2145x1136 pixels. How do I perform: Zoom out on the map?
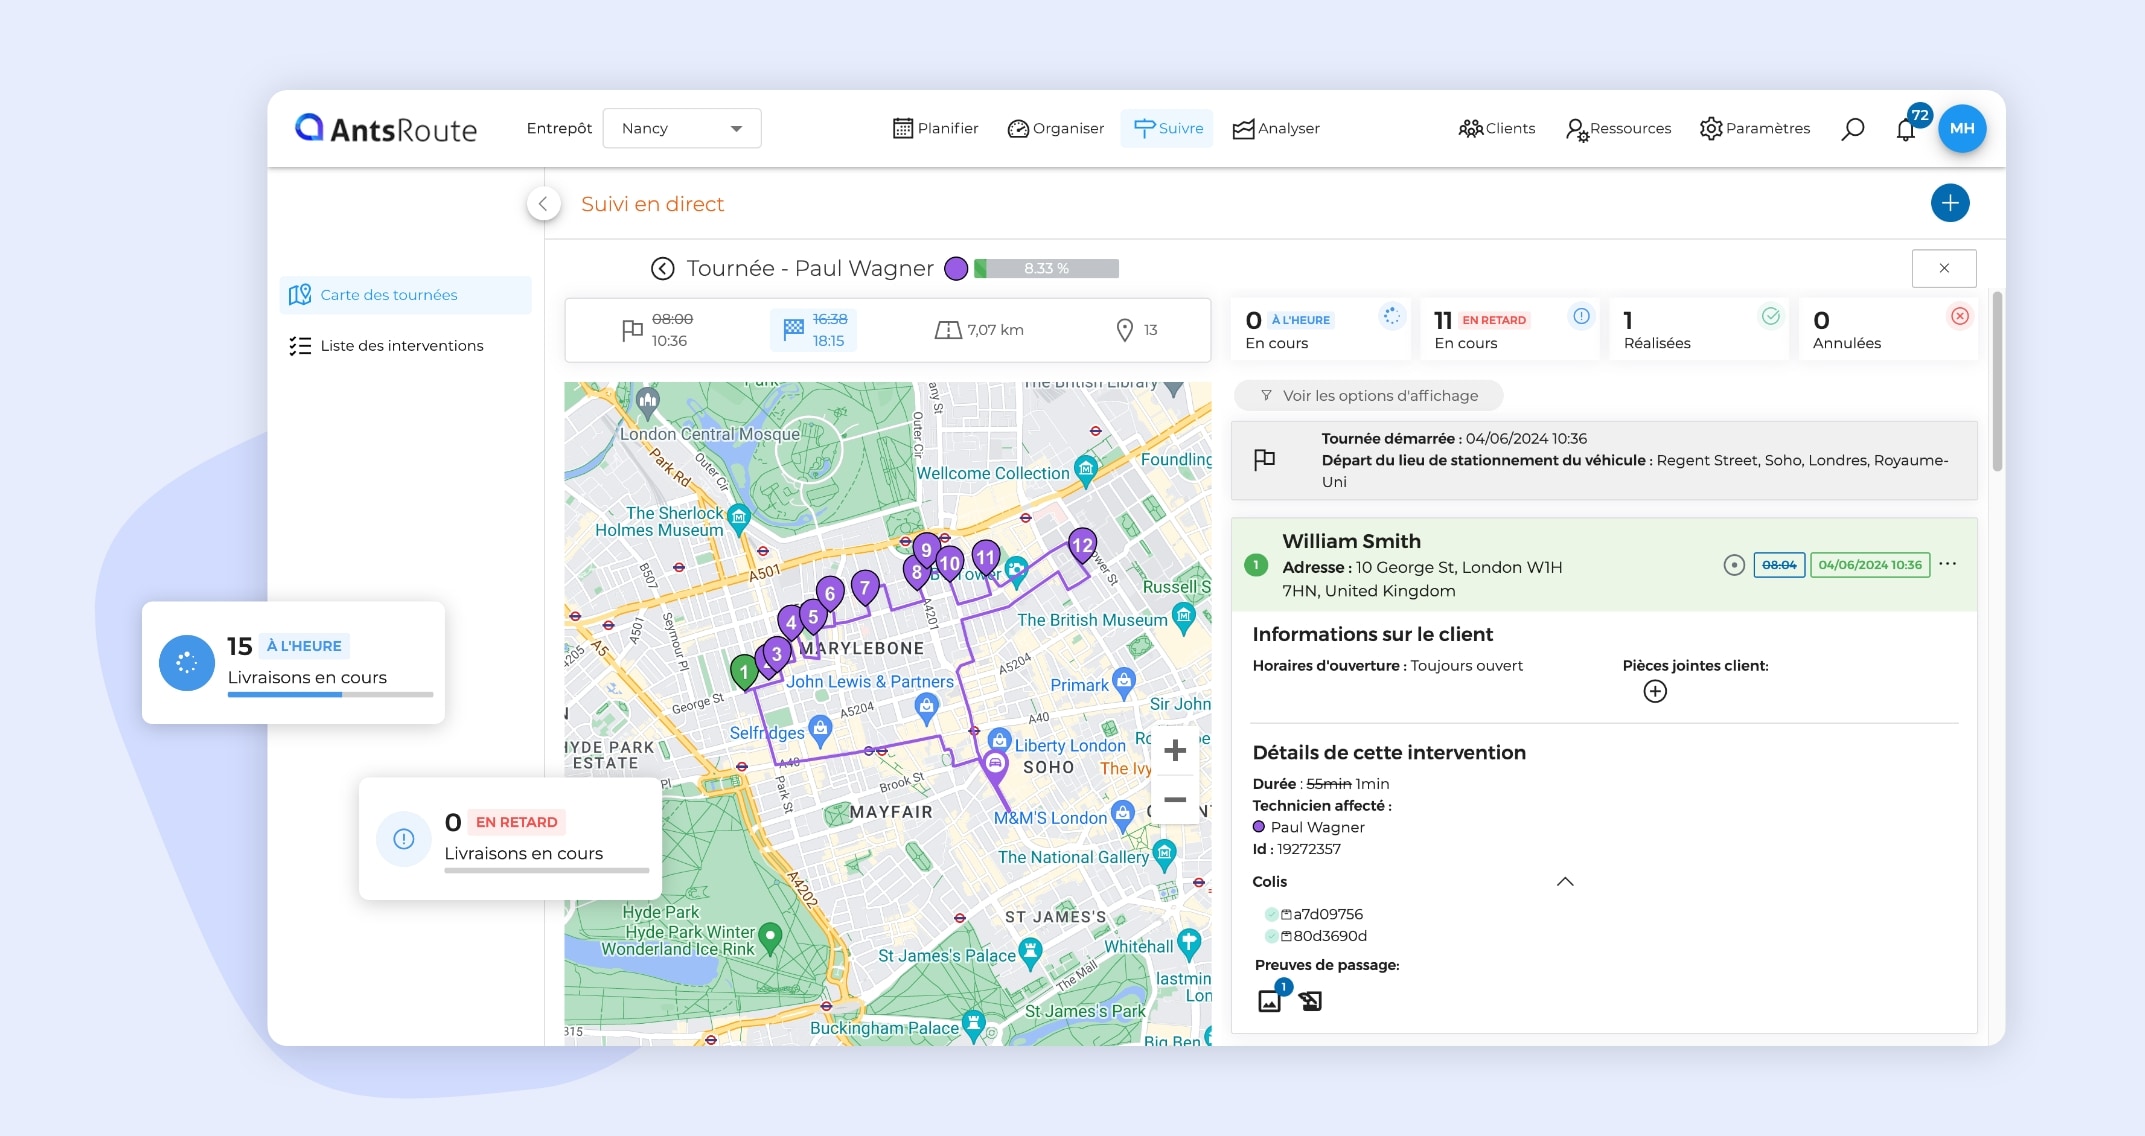pyautogui.click(x=1175, y=800)
